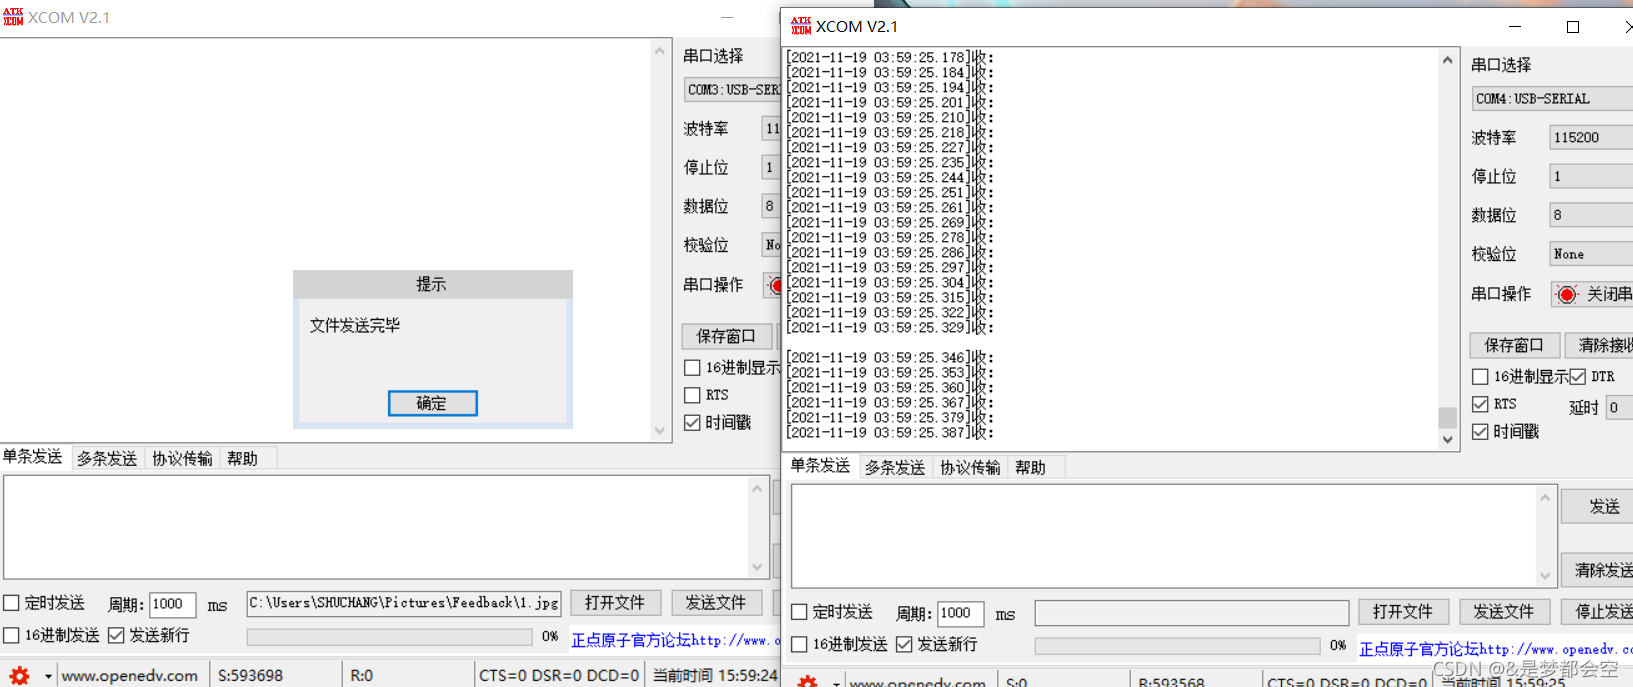This screenshot has width=1633, height=687.
Task: Click file path field showing 1.jpg in left window
Action: point(404,603)
